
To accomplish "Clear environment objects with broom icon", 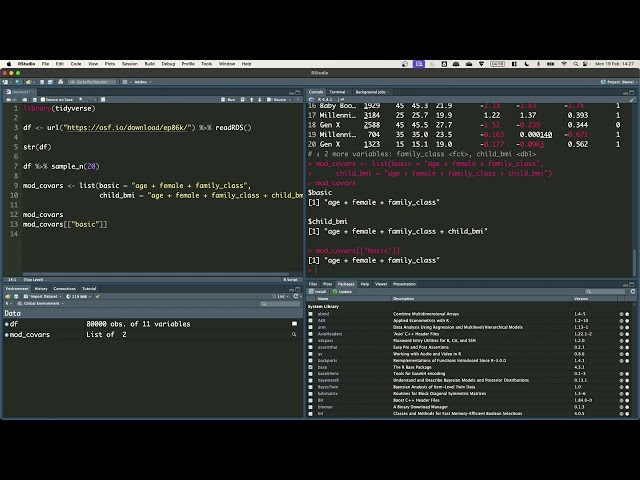I will tap(98, 296).
